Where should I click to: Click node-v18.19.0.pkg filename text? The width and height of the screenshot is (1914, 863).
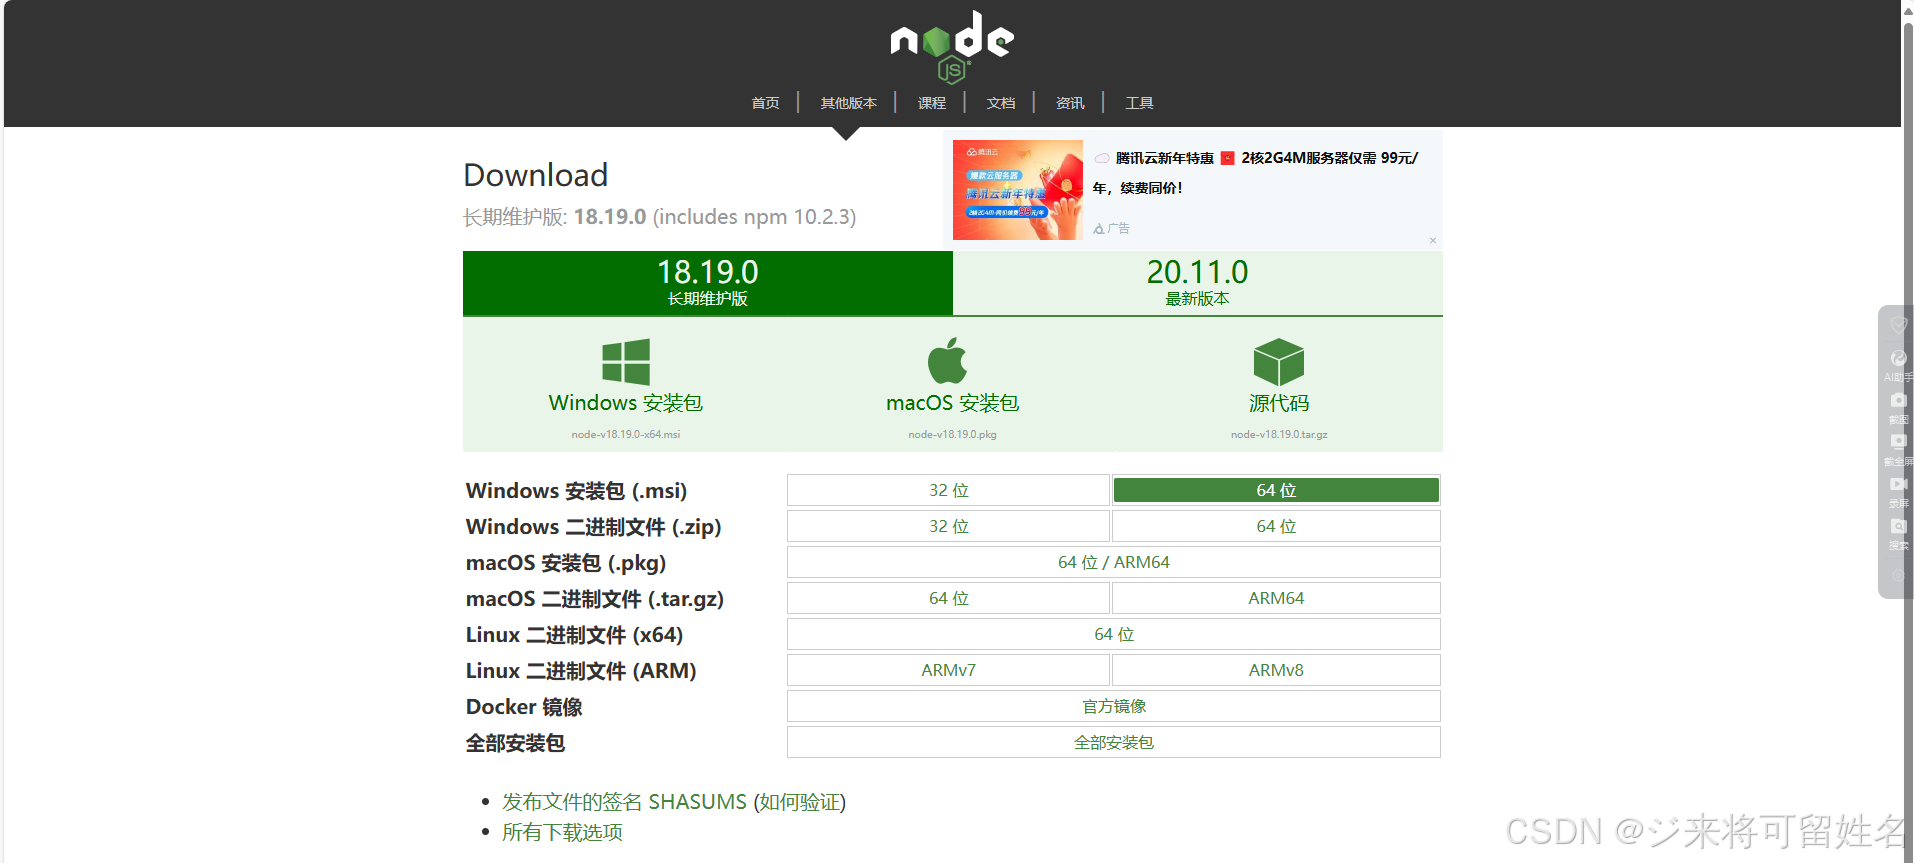point(952,434)
